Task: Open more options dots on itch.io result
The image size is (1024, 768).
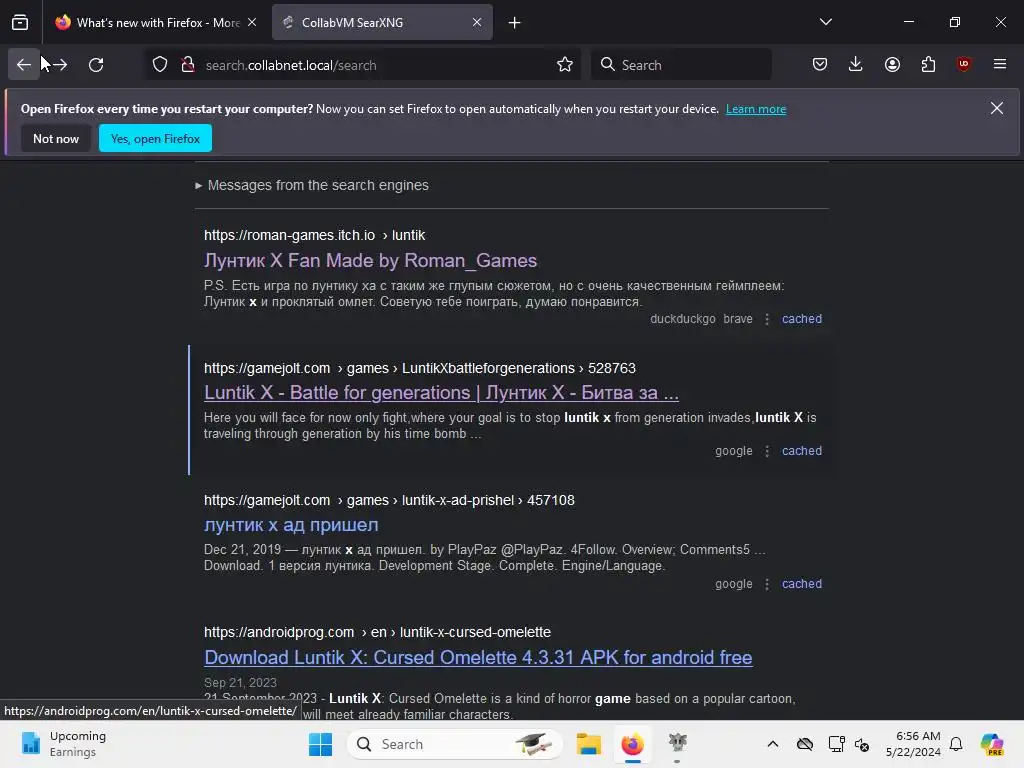Action: pyautogui.click(x=767, y=319)
